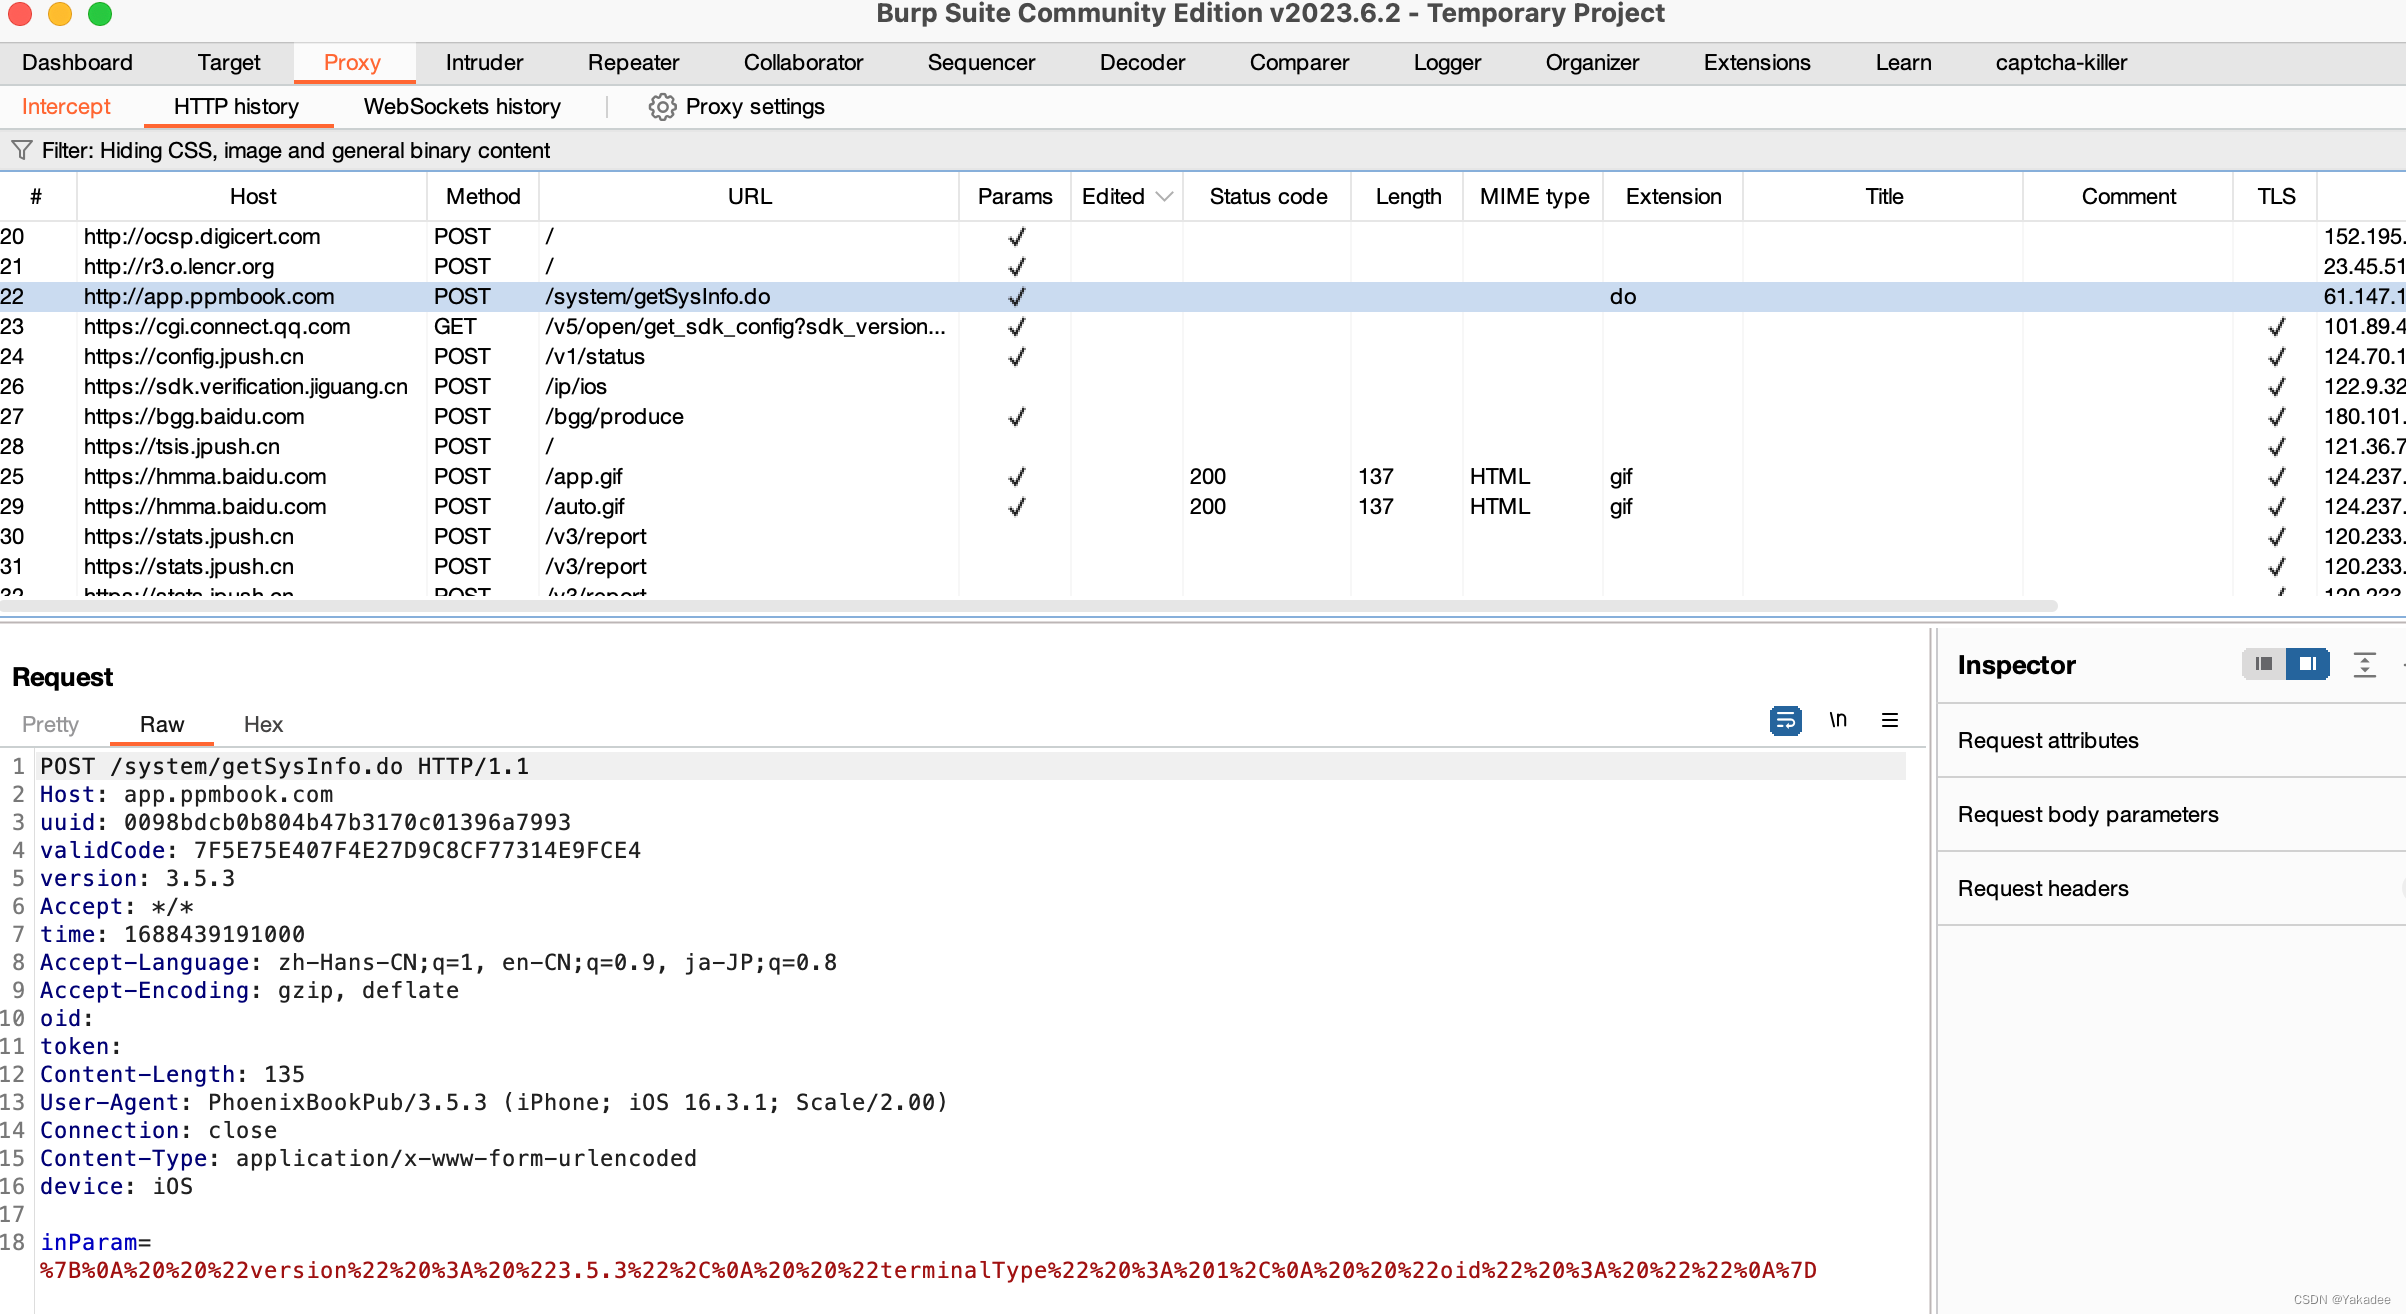Screen dimensions: 2406x1314
Task: Show non-printable characters with the \n icon
Action: click(1838, 720)
